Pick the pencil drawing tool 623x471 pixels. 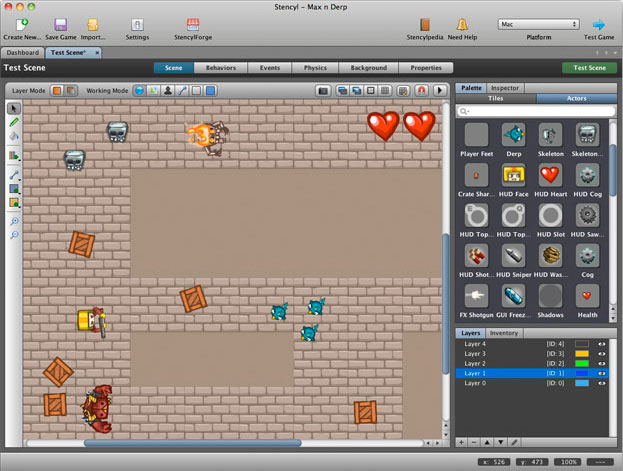[14, 122]
